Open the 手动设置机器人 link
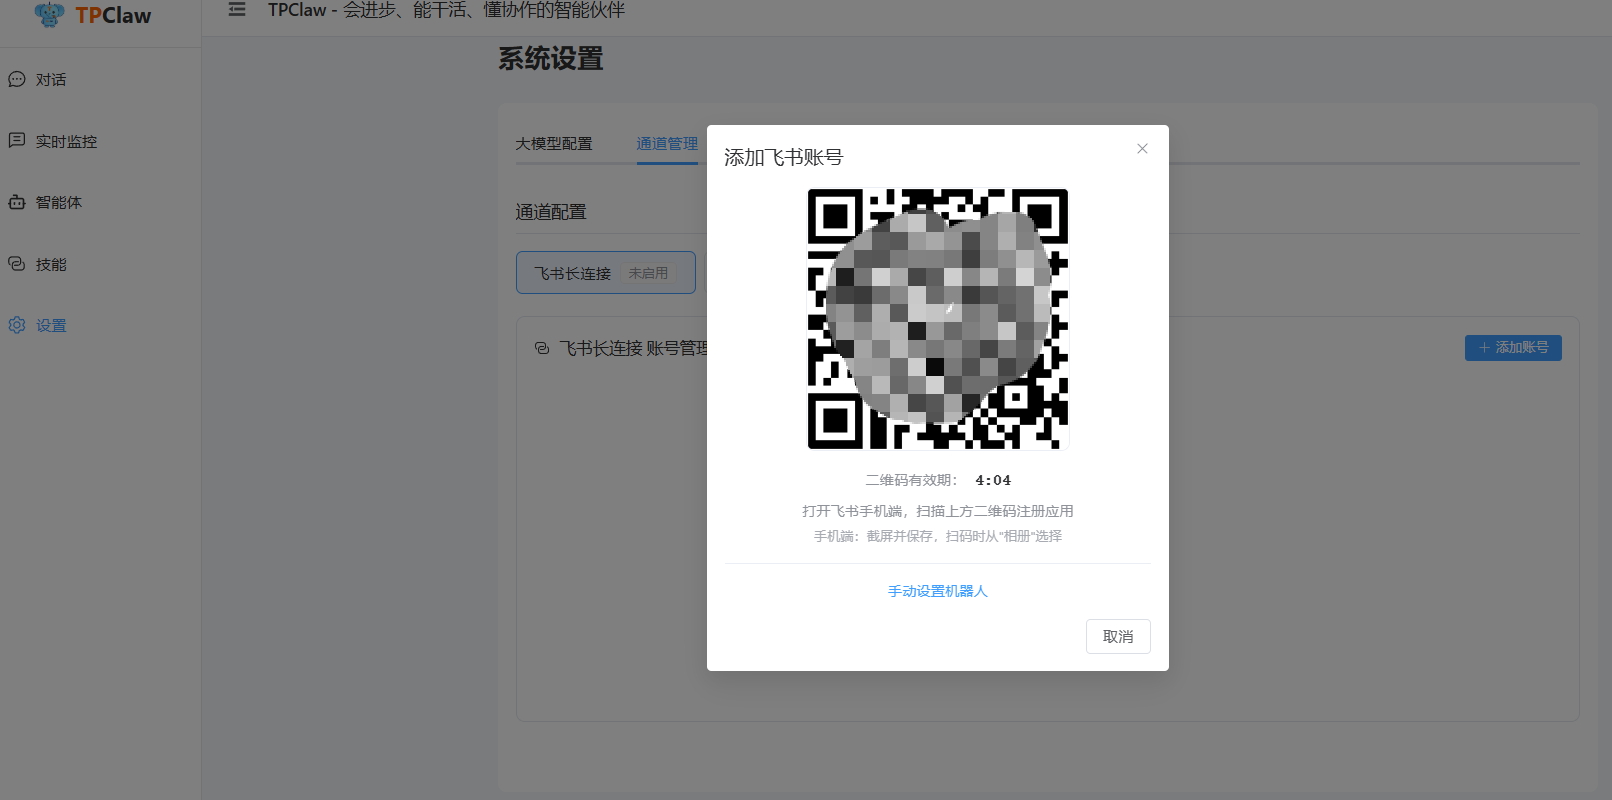The width and height of the screenshot is (1612, 800). click(x=938, y=591)
